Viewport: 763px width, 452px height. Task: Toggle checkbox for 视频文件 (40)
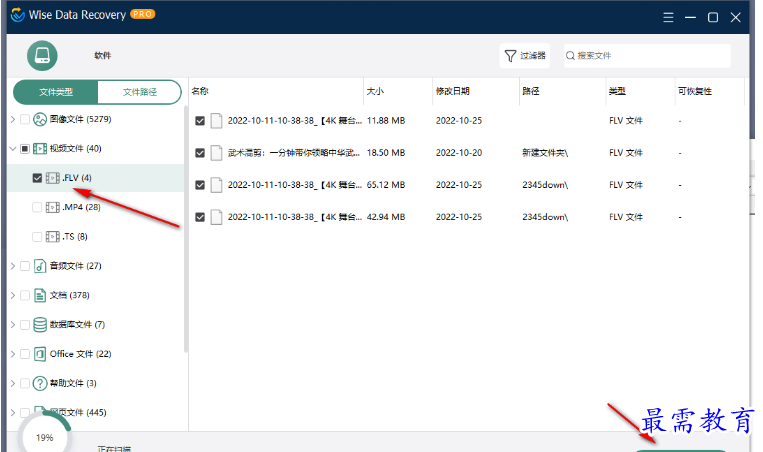(x=25, y=149)
